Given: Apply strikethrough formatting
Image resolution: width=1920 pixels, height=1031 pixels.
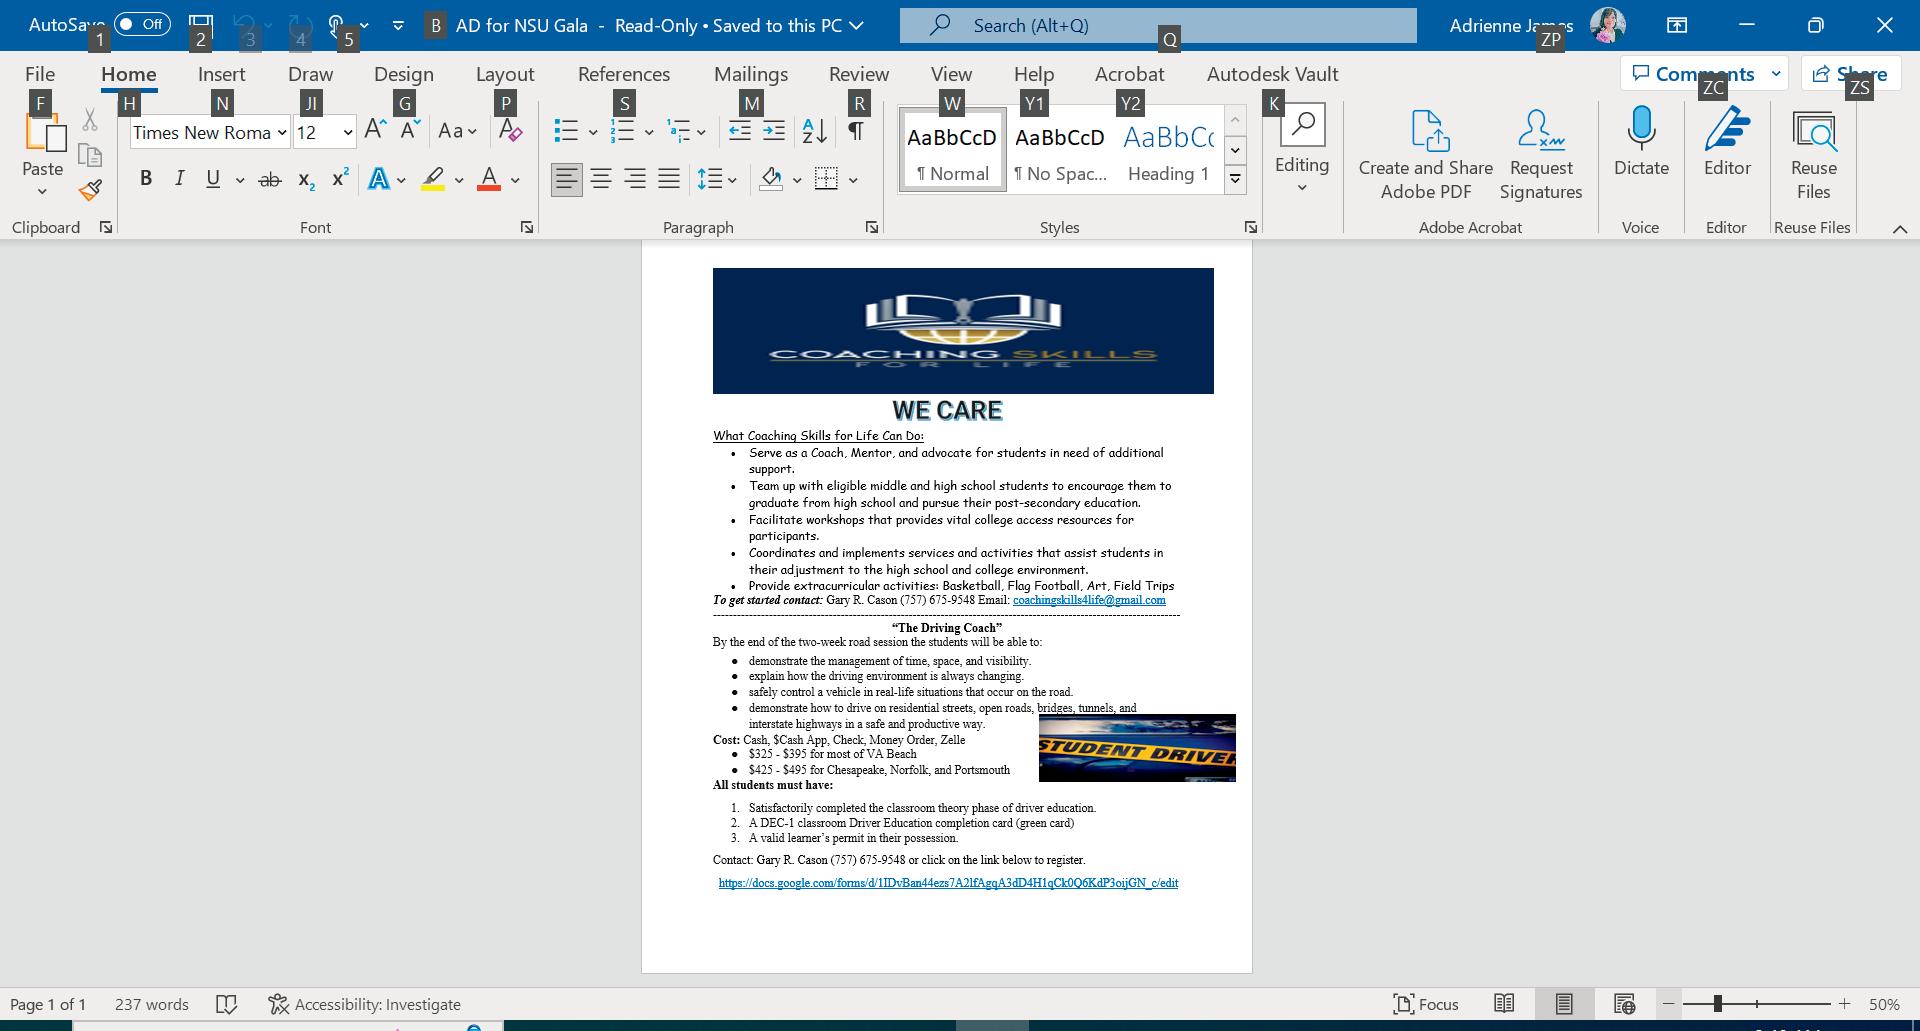Looking at the screenshot, I should (x=269, y=180).
